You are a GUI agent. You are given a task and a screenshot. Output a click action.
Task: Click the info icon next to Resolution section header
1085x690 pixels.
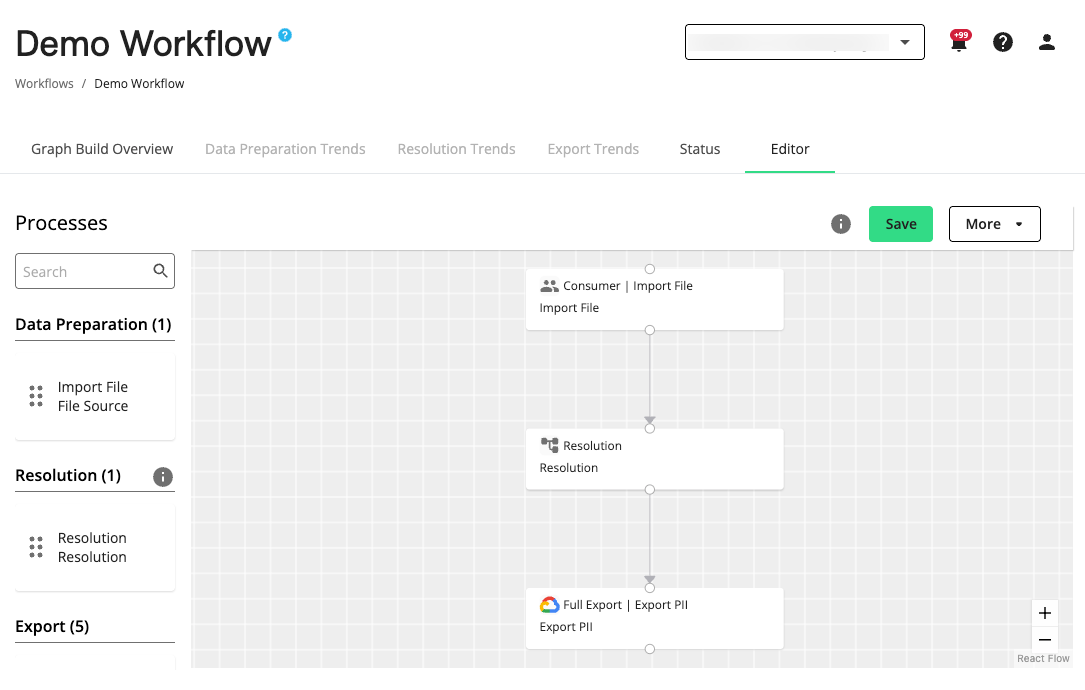click(x=163, y=477)
